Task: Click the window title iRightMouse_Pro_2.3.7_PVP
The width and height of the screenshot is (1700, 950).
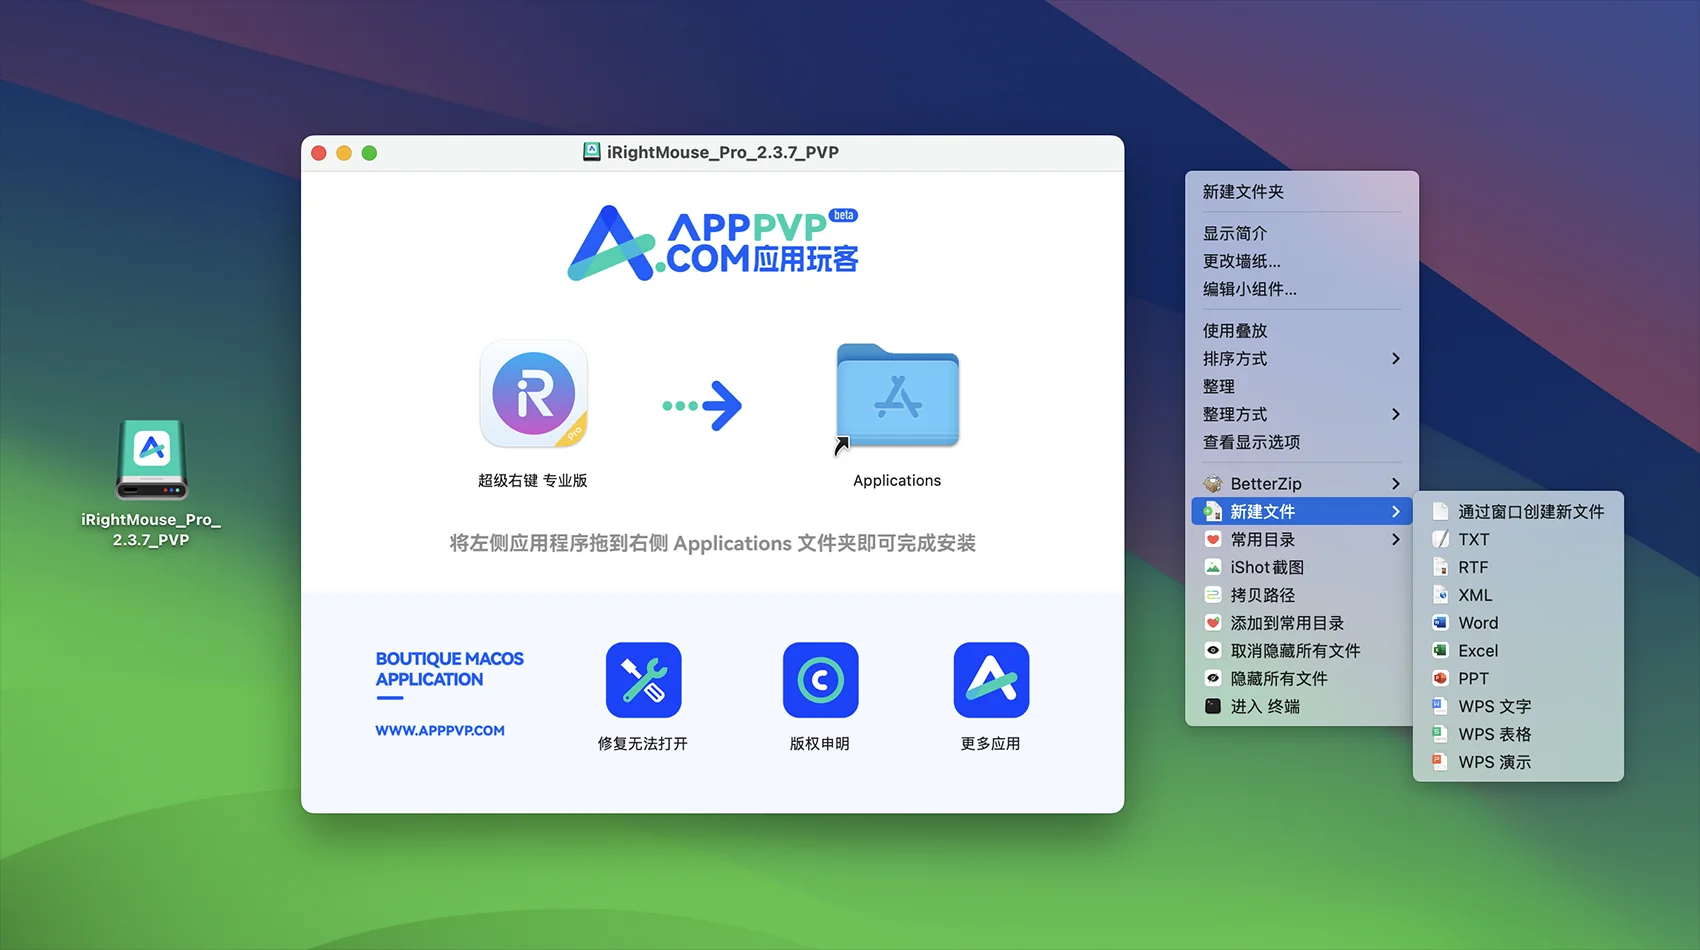Action: click(x=723, y=152)
